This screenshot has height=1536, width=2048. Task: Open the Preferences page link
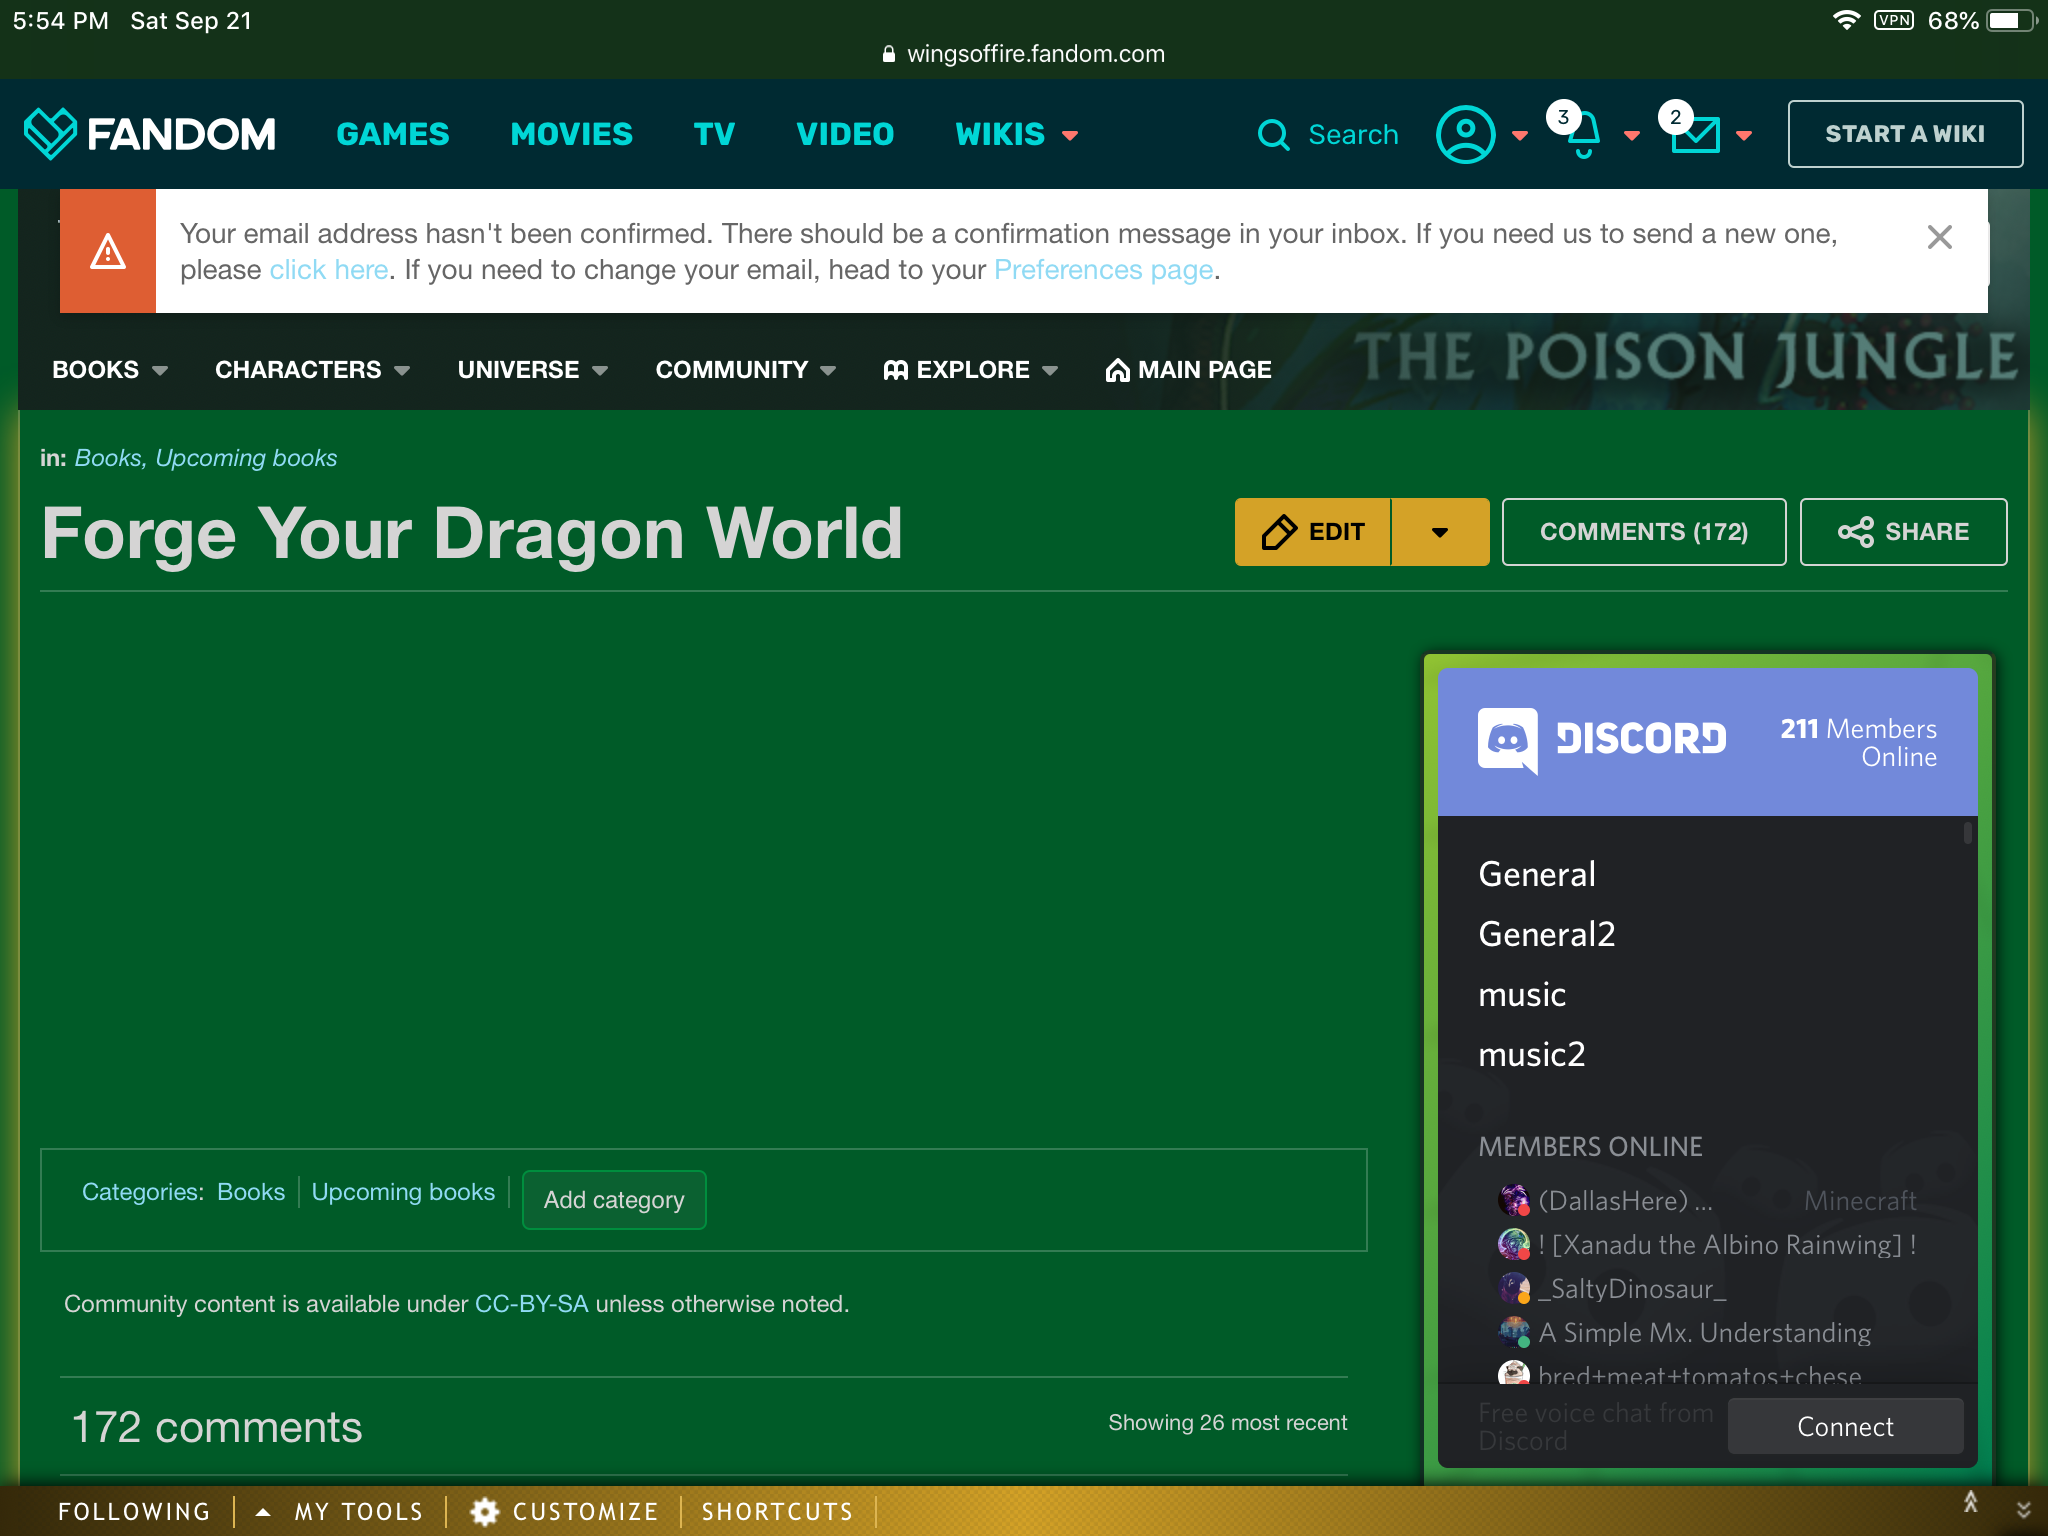click(x=1103, y=270)
